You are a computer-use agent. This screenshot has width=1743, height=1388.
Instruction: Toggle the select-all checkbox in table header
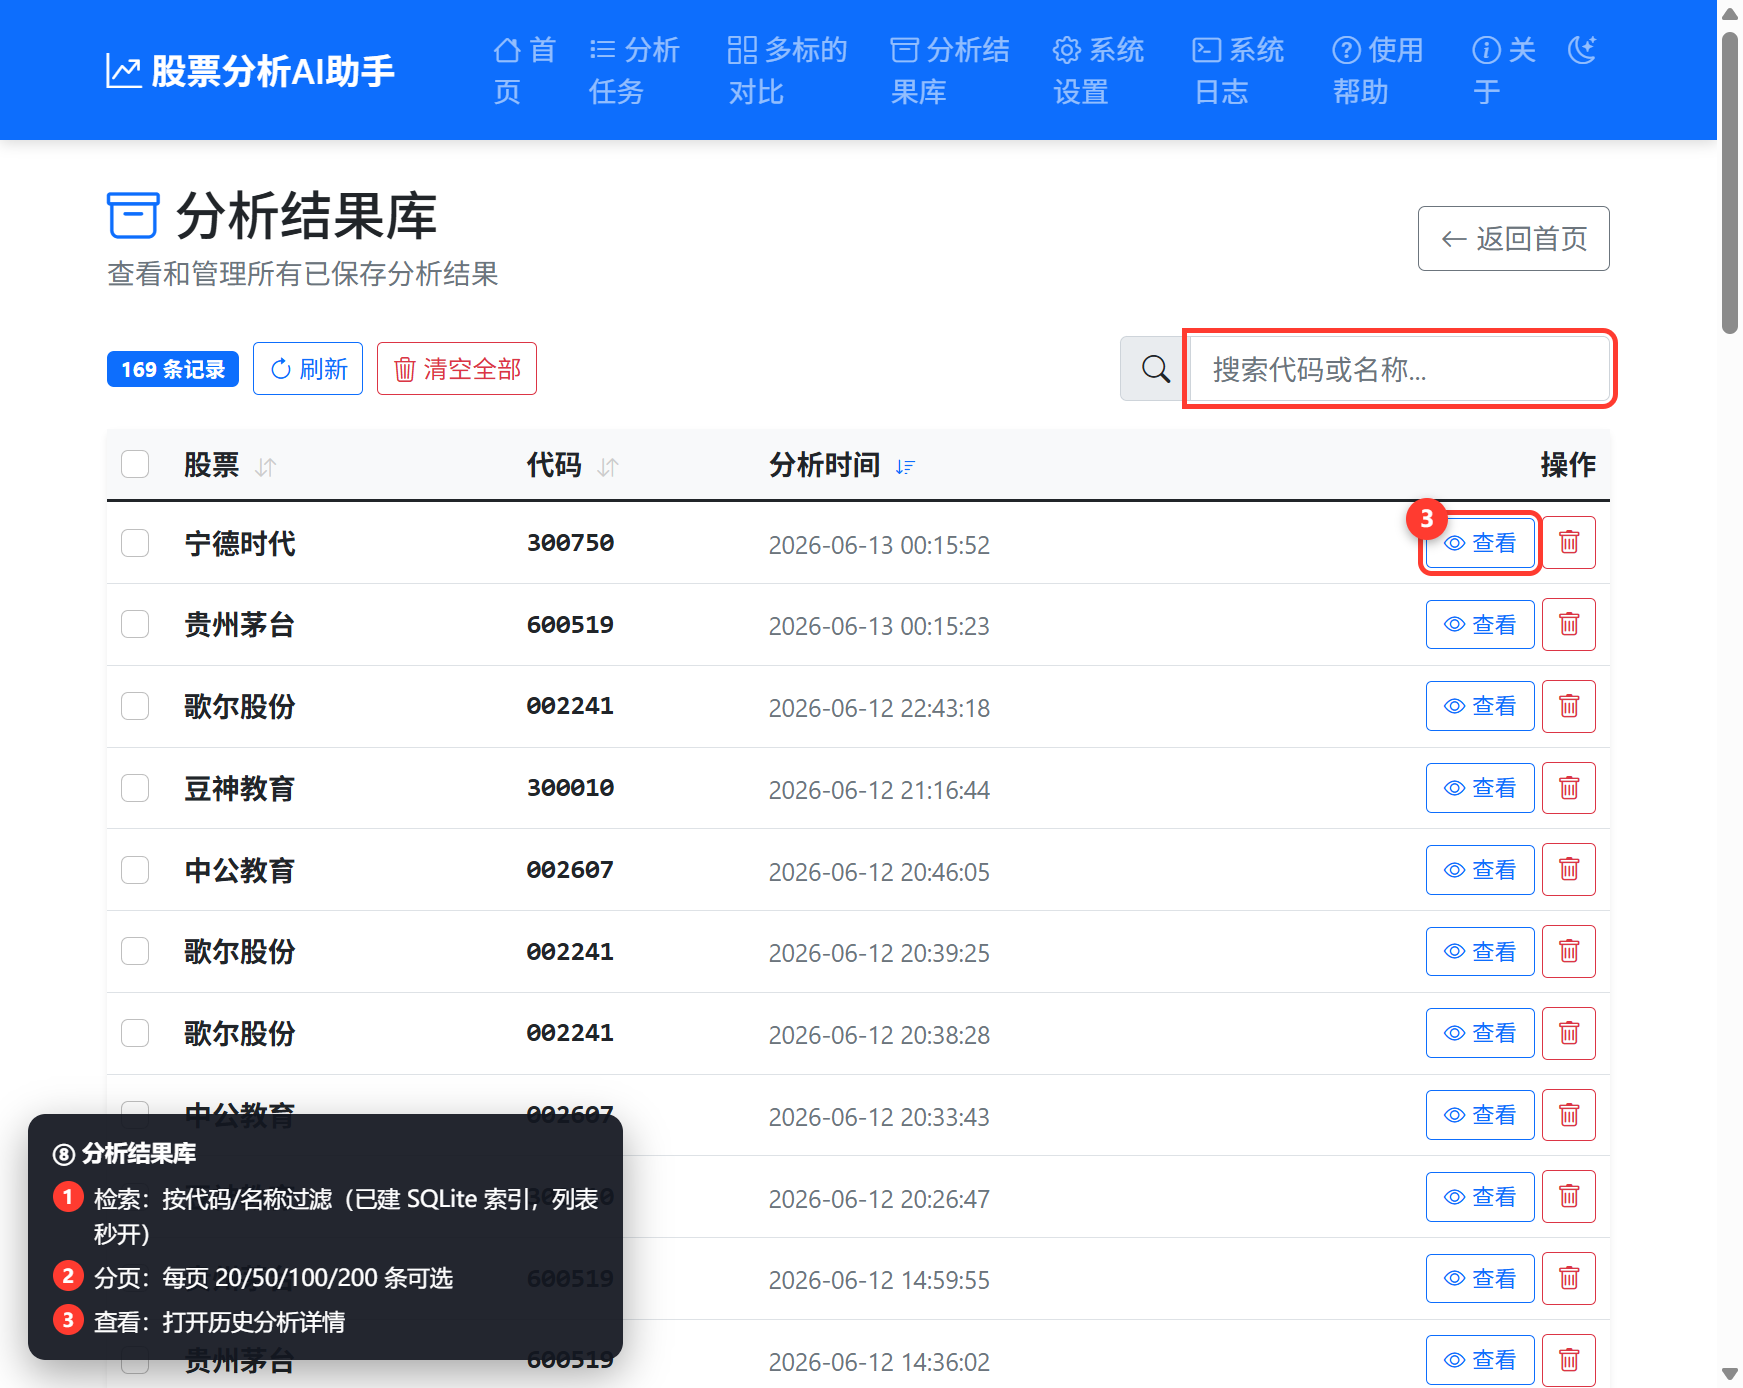coord(135,464)
